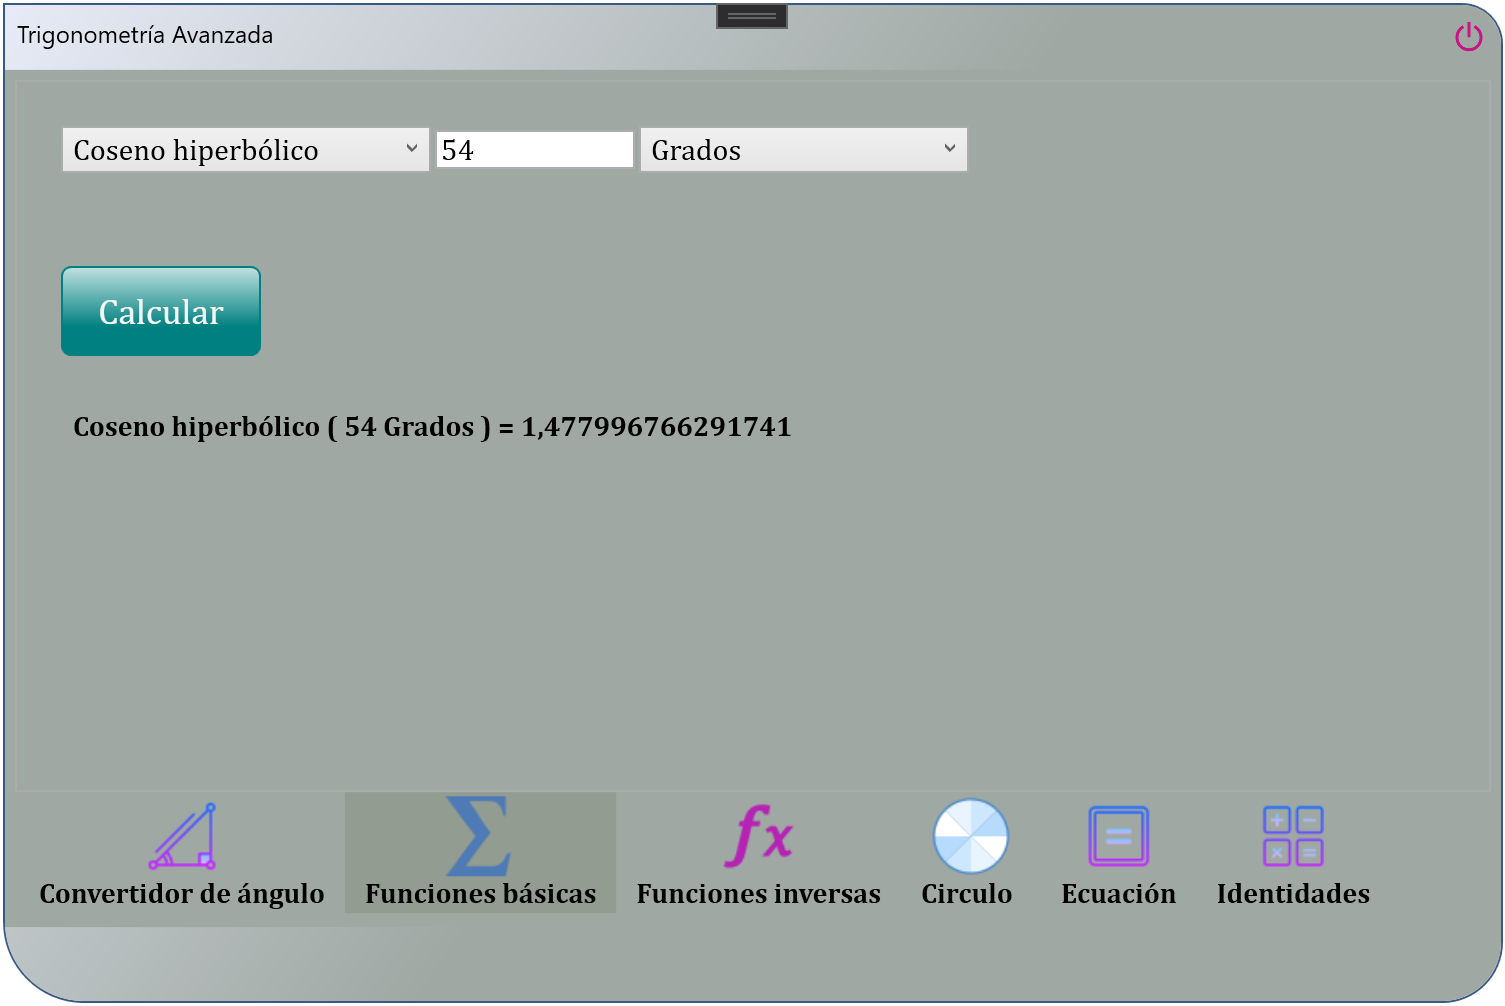1505x1006 pixels.
Task: Click the Trigonometría Avanzada title text
Action: [145, 35]
